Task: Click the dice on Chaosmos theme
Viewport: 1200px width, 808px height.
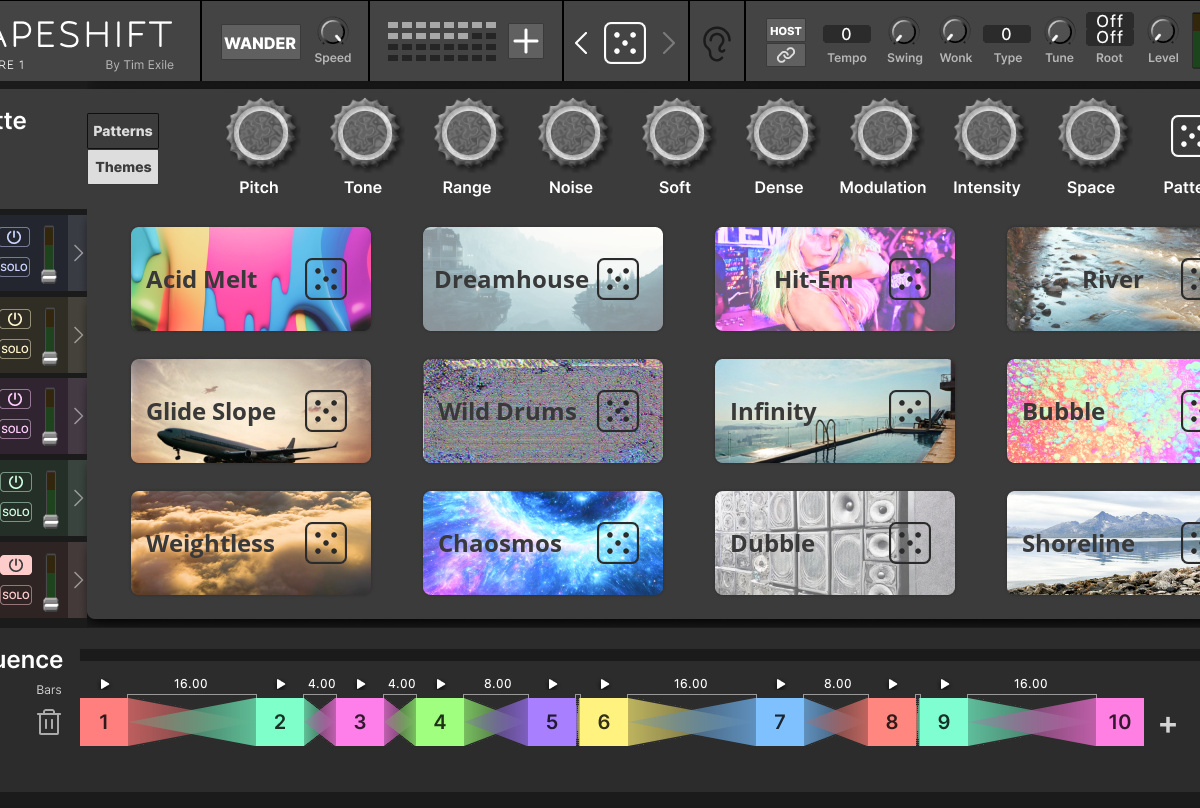Action: 617,543
